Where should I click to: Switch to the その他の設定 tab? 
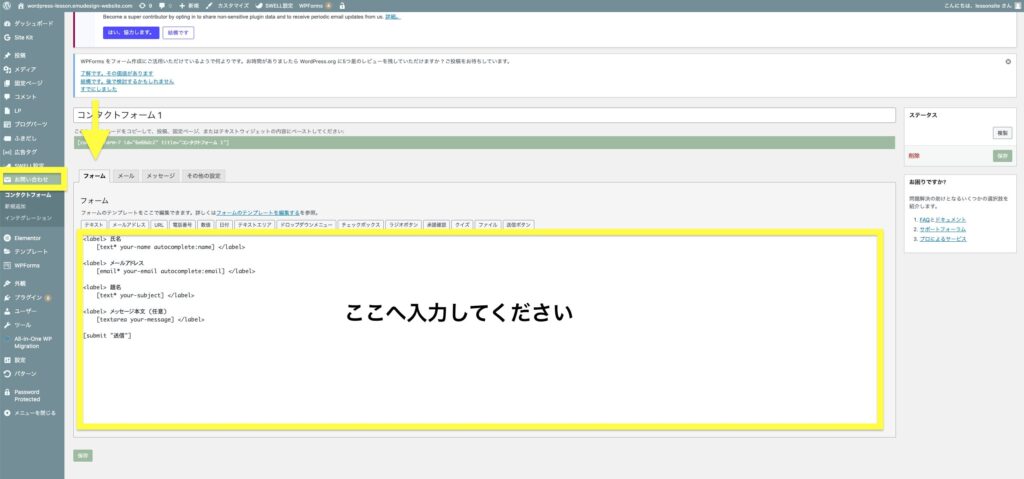203,175
